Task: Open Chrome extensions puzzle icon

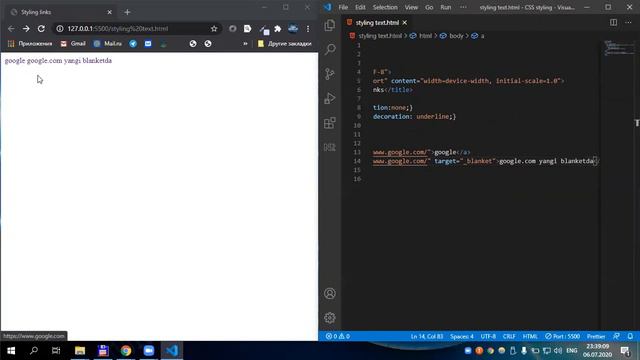Action: [x=278, y=29]
